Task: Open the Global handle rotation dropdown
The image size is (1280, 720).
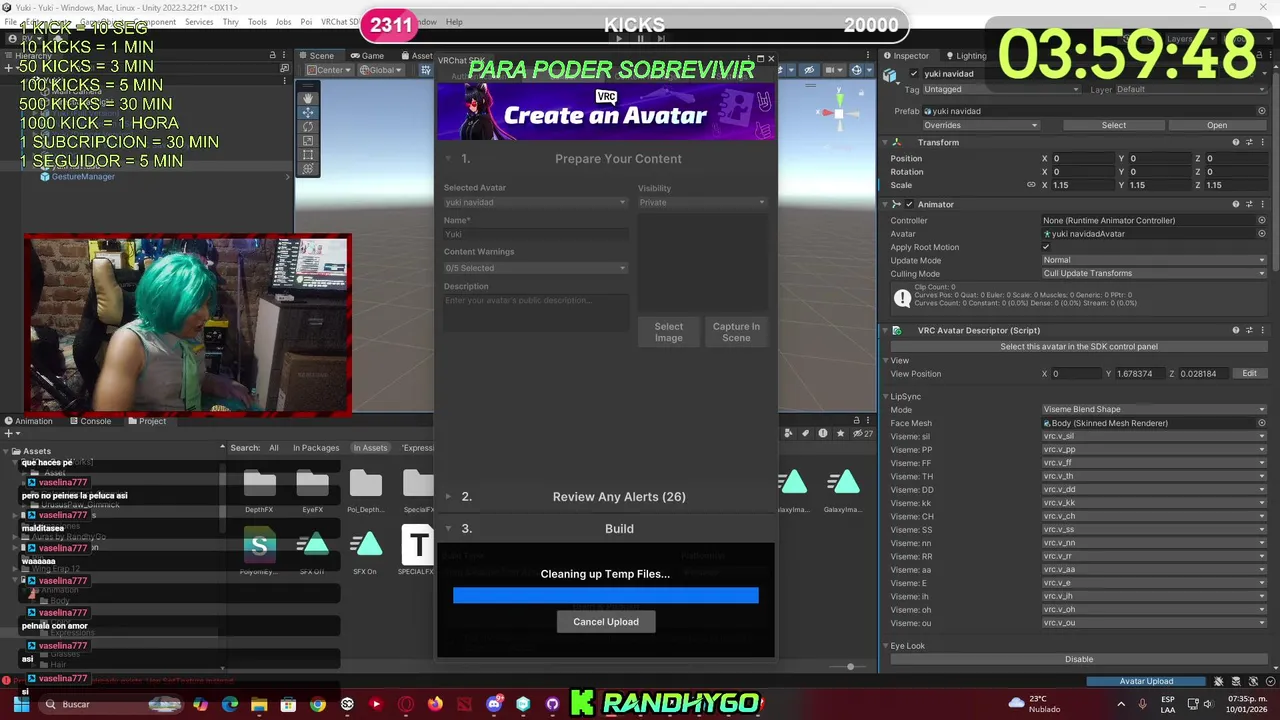Action: [x=380, y=70]
